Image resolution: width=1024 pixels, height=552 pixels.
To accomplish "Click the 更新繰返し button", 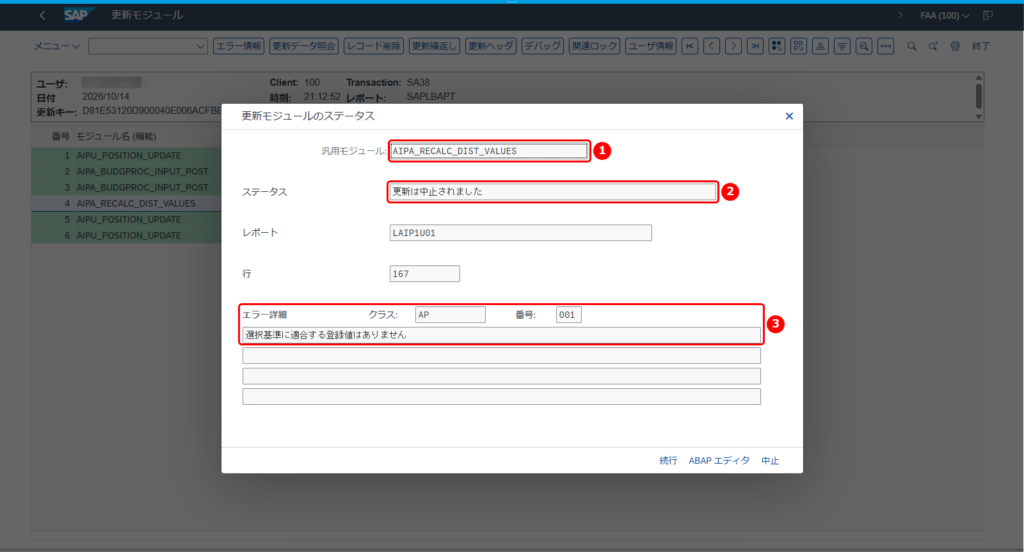I will [x=434, y=46].
